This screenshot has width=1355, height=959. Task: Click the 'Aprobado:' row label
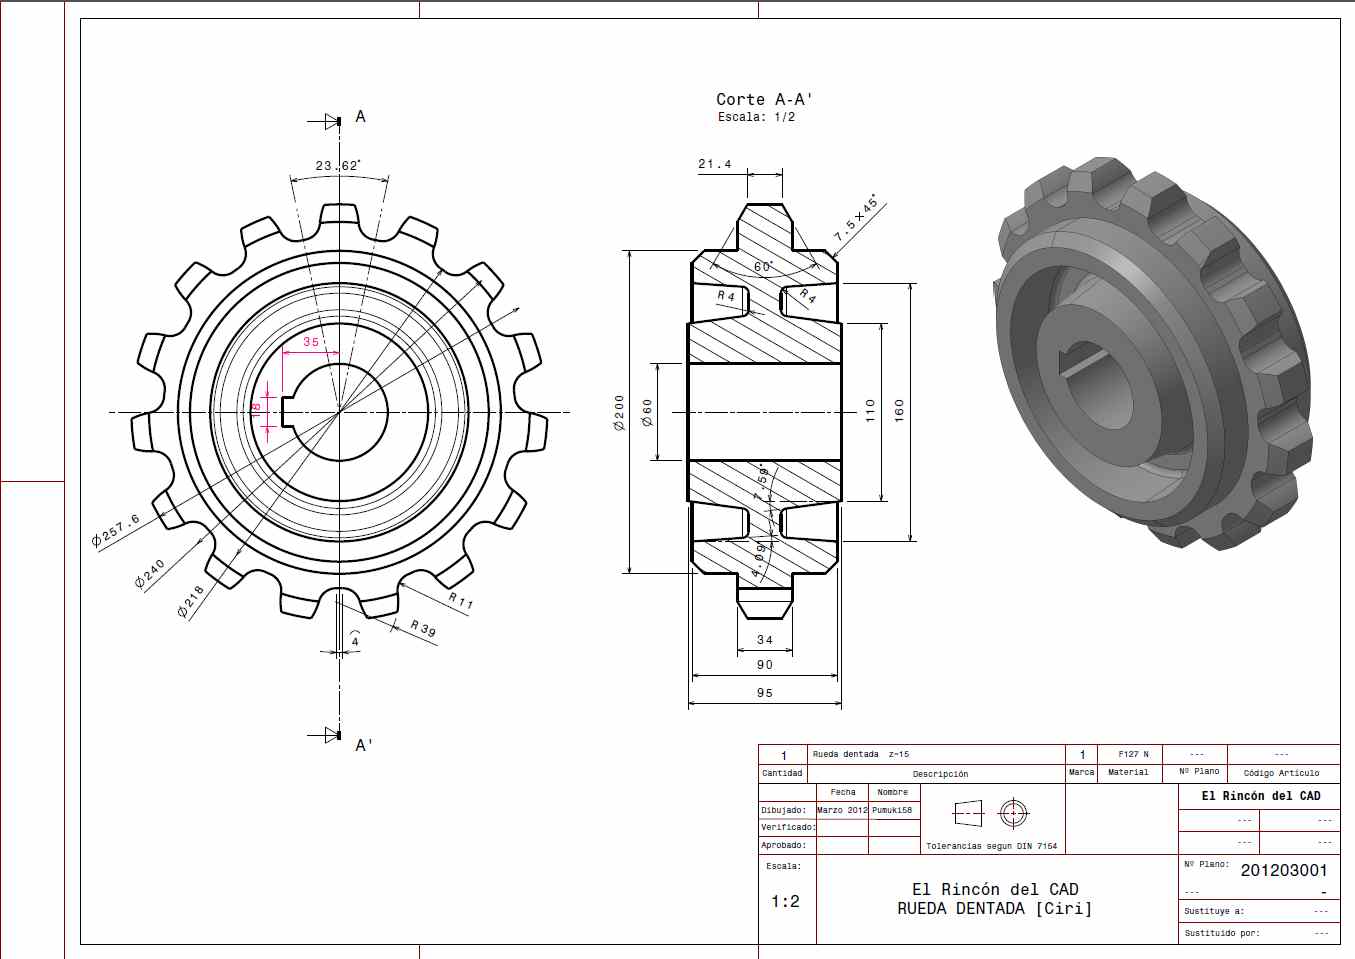tap(783, 846)
